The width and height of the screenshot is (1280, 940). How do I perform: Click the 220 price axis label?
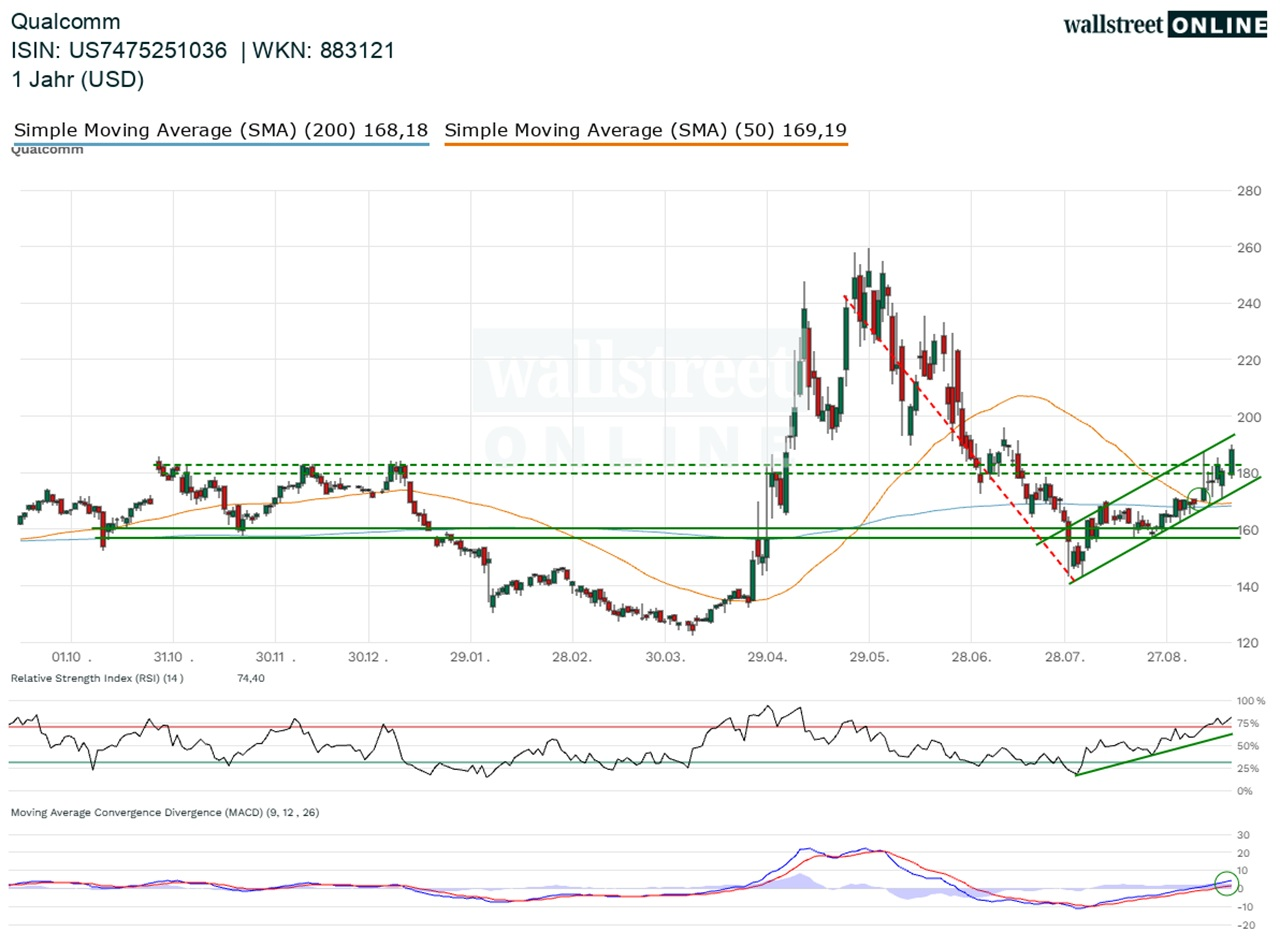1248,360
